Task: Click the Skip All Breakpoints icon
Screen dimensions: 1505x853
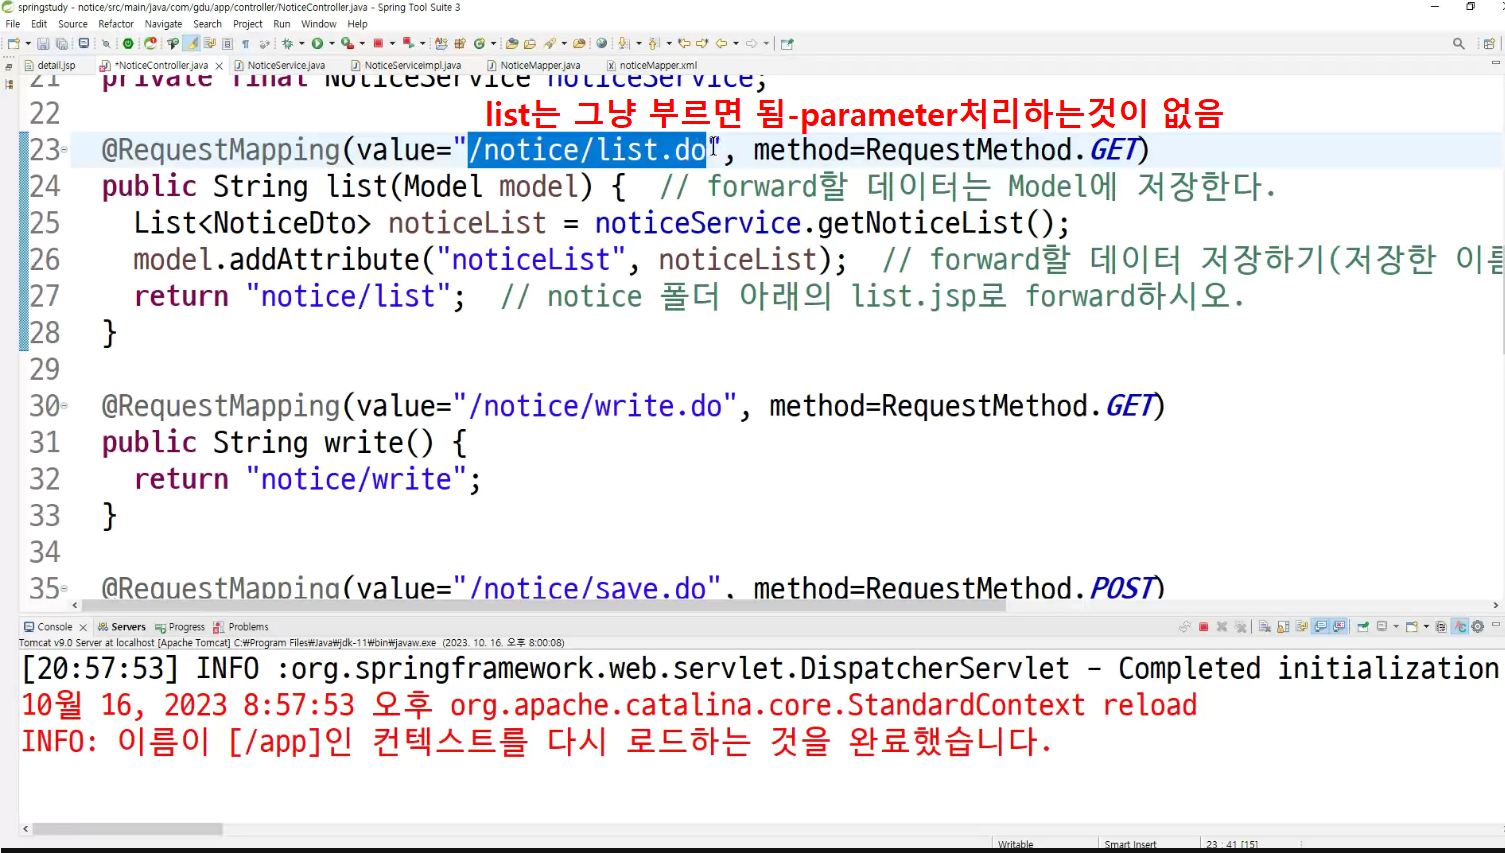Action: [106, 43]
